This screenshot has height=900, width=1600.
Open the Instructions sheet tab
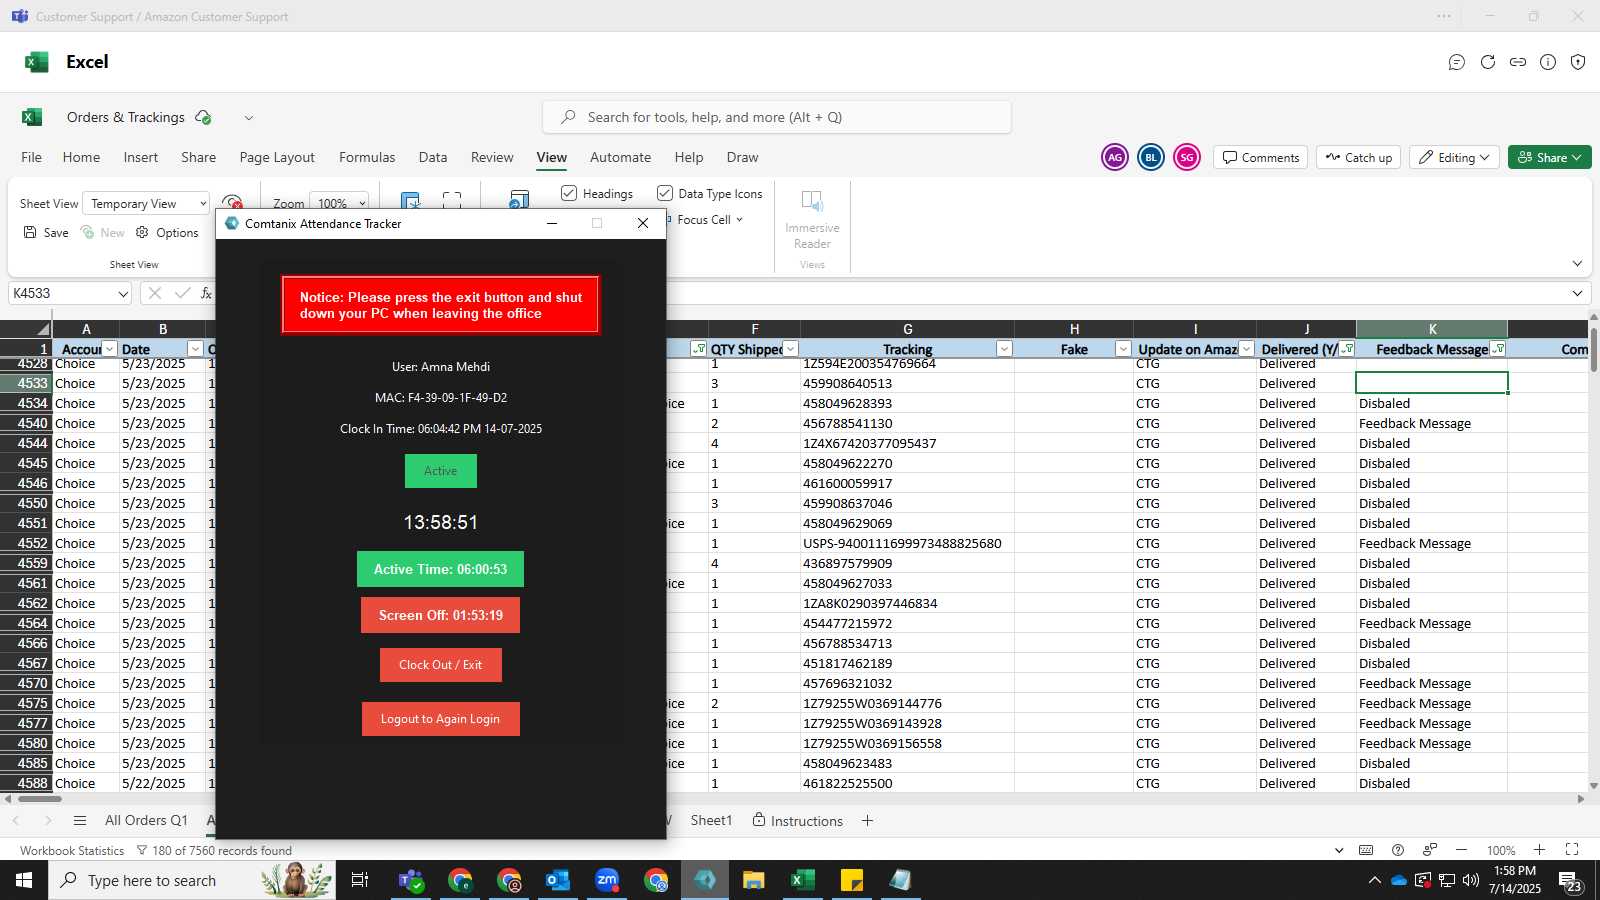(797, 821)
